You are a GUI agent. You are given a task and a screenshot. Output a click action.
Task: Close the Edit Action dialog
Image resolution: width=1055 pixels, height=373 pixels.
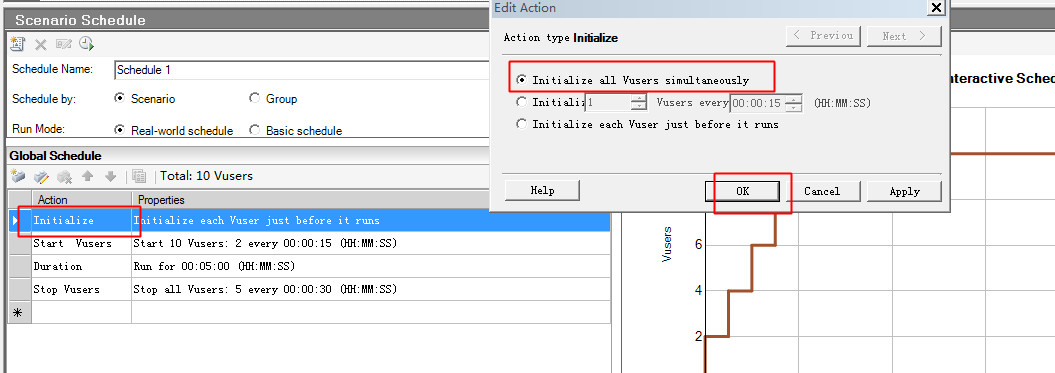coord(936,7)
